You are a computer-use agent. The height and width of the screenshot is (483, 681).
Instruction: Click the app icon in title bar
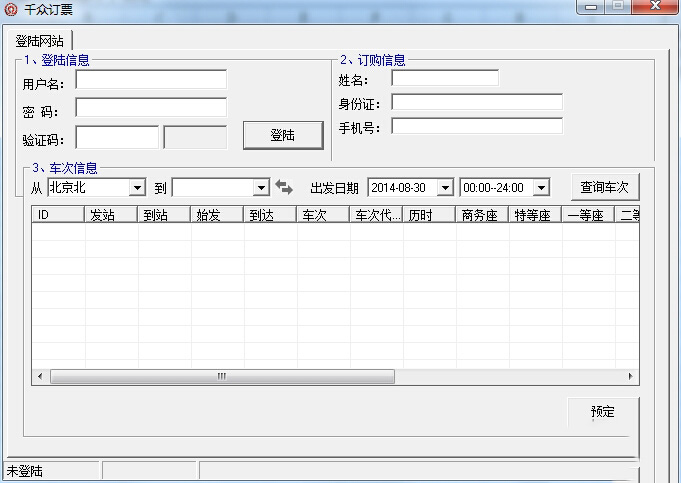pyautogui.click(x=10, y=10)
